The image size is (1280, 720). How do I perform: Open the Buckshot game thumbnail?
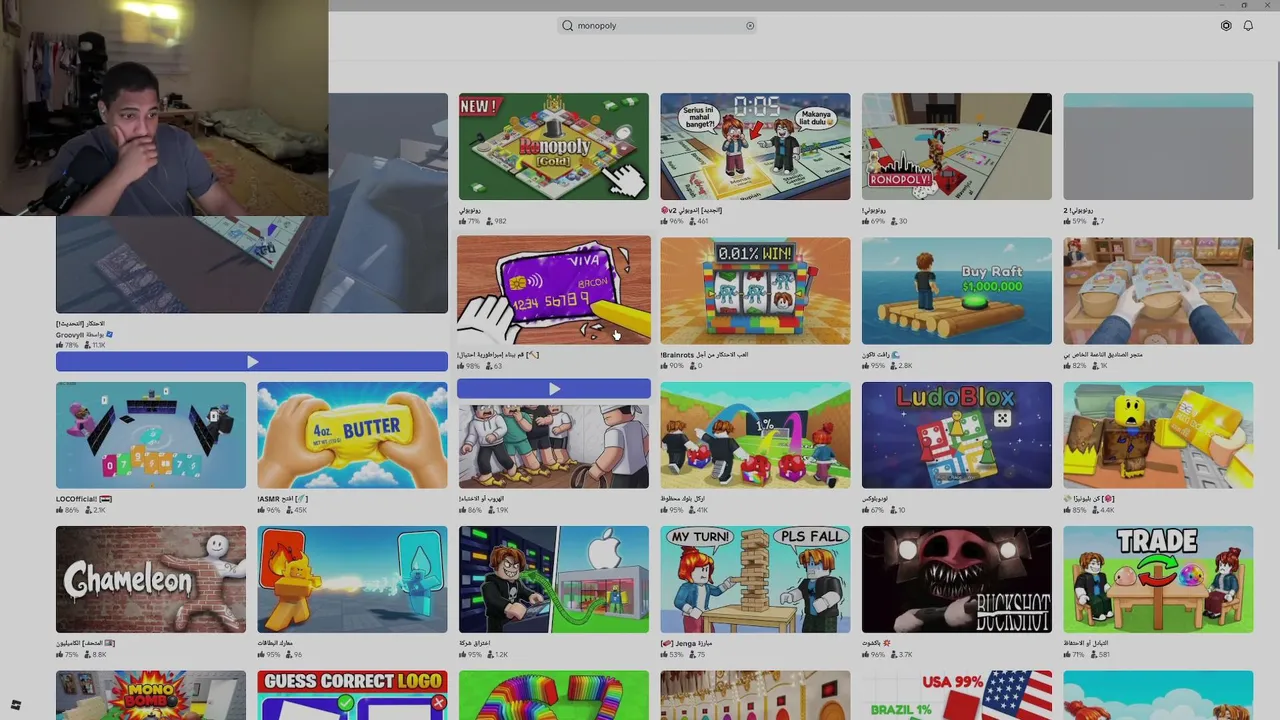click(957, 580)
